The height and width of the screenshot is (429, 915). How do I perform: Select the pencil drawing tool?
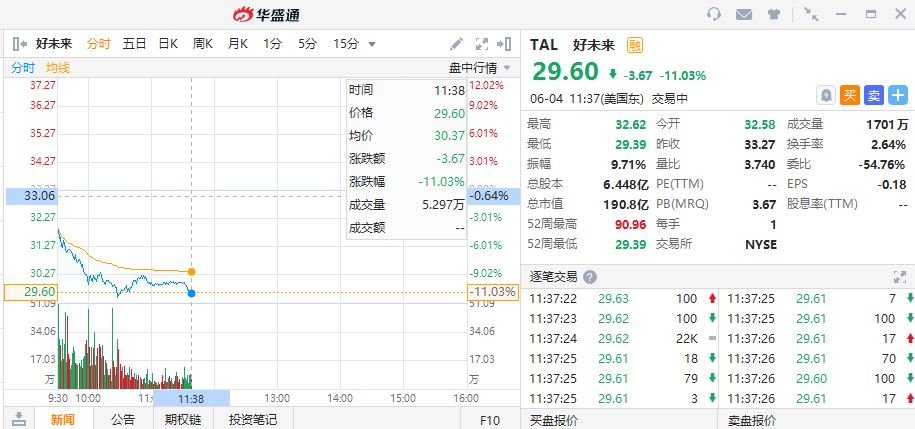click(456, 44)
